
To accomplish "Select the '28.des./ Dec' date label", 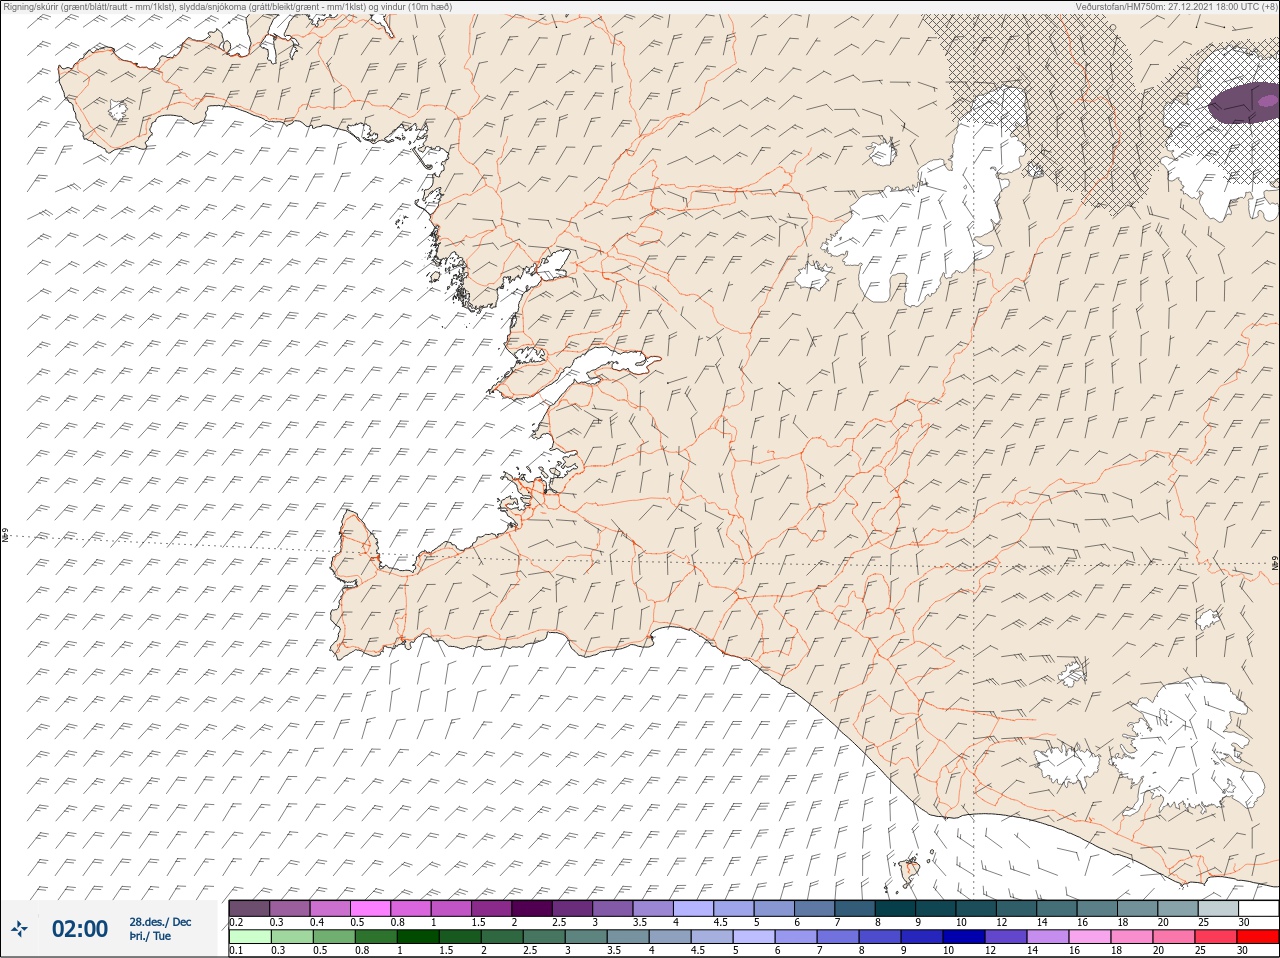I will tap(160, 922).
